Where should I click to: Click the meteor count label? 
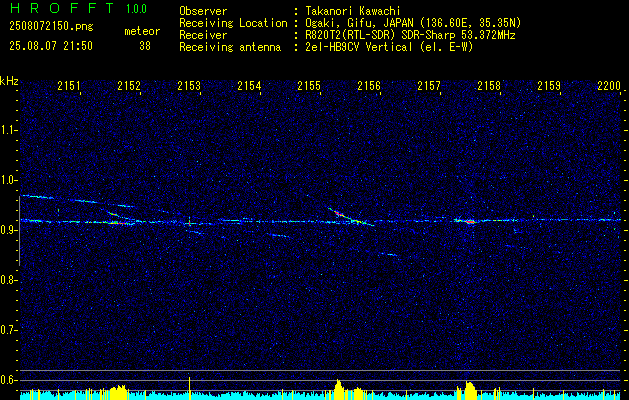point(142,31)
